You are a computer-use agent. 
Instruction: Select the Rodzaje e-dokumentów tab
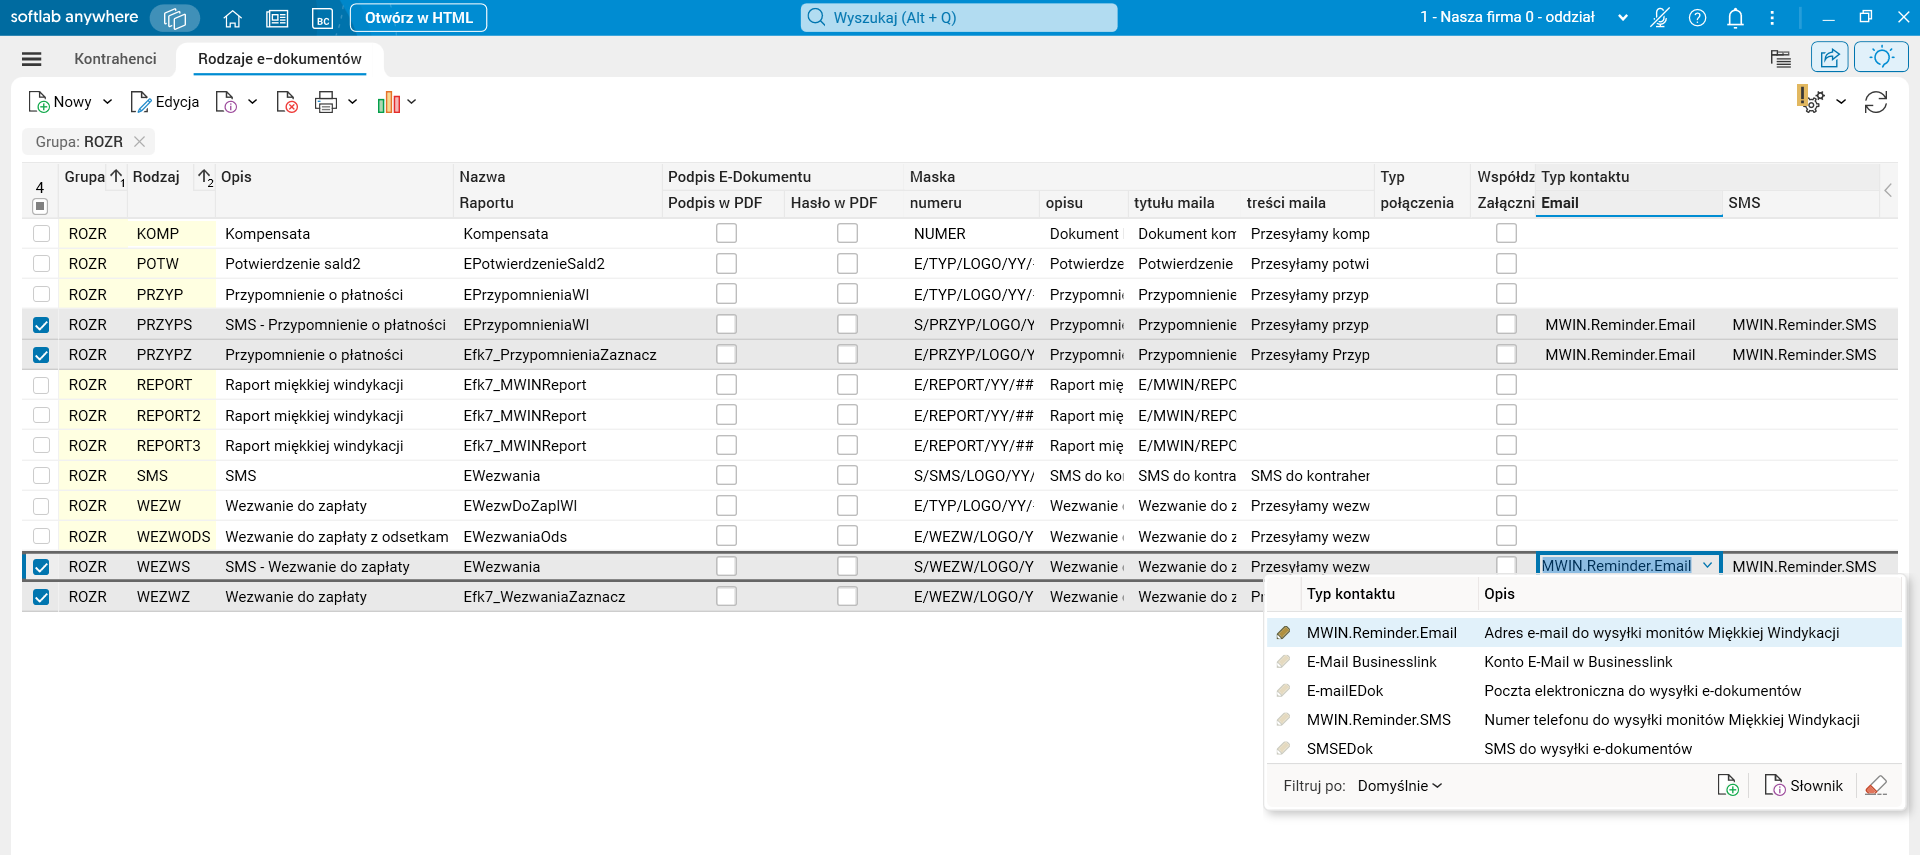tap(280, 59)
